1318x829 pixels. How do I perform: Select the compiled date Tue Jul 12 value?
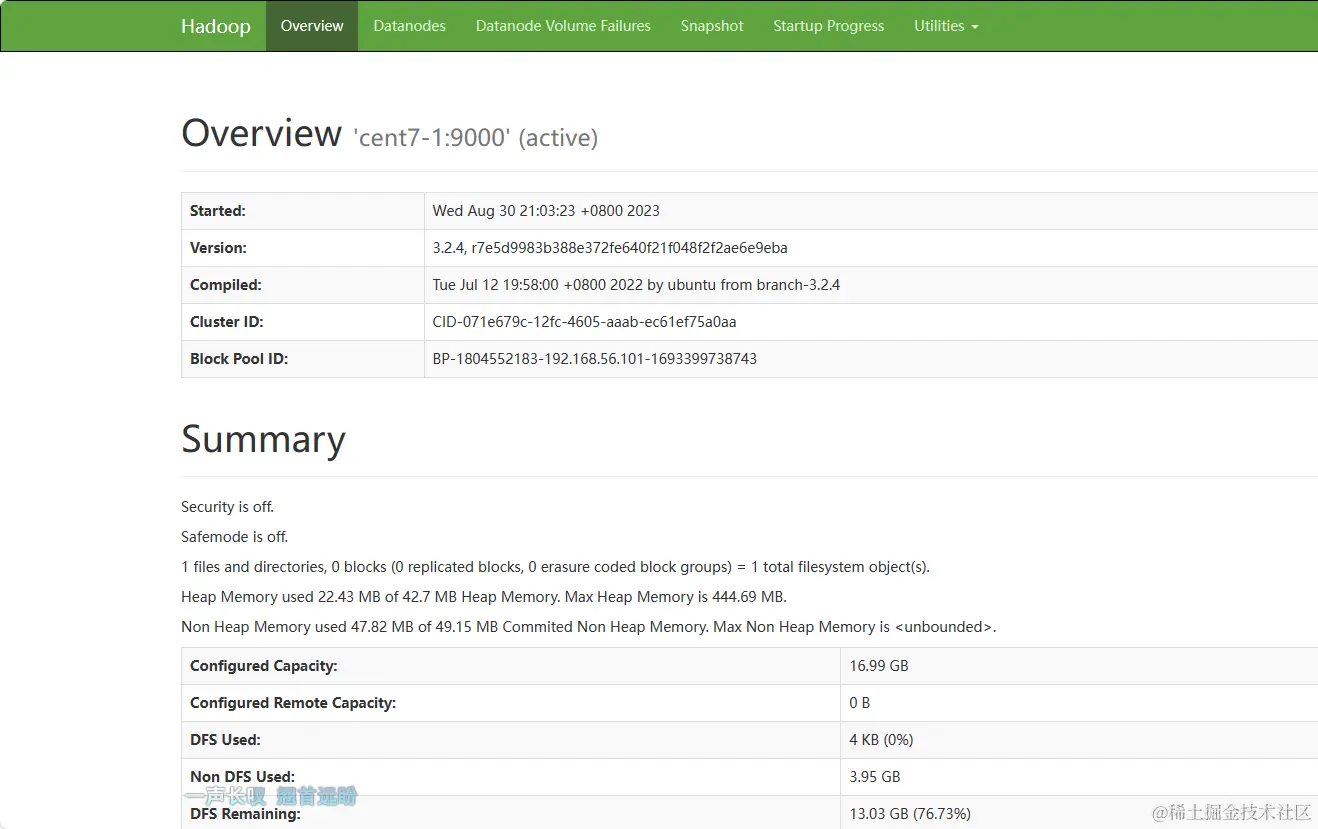[636, 285]
